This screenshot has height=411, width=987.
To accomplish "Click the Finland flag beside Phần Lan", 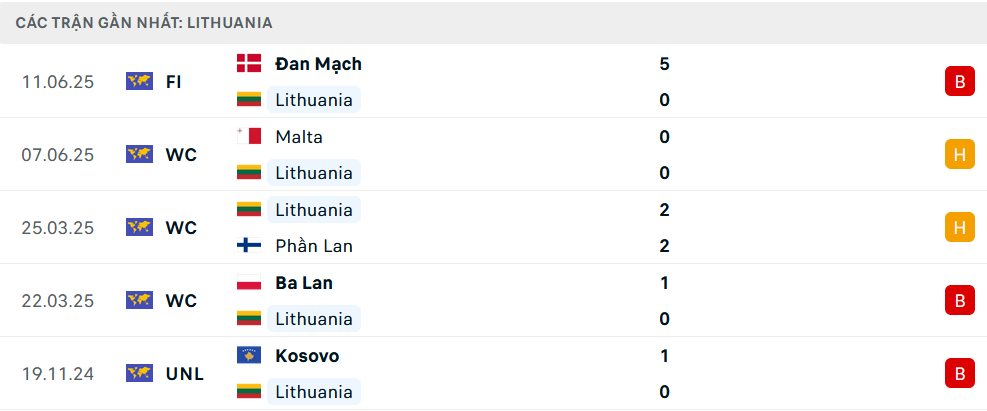I will pos(249,246).
